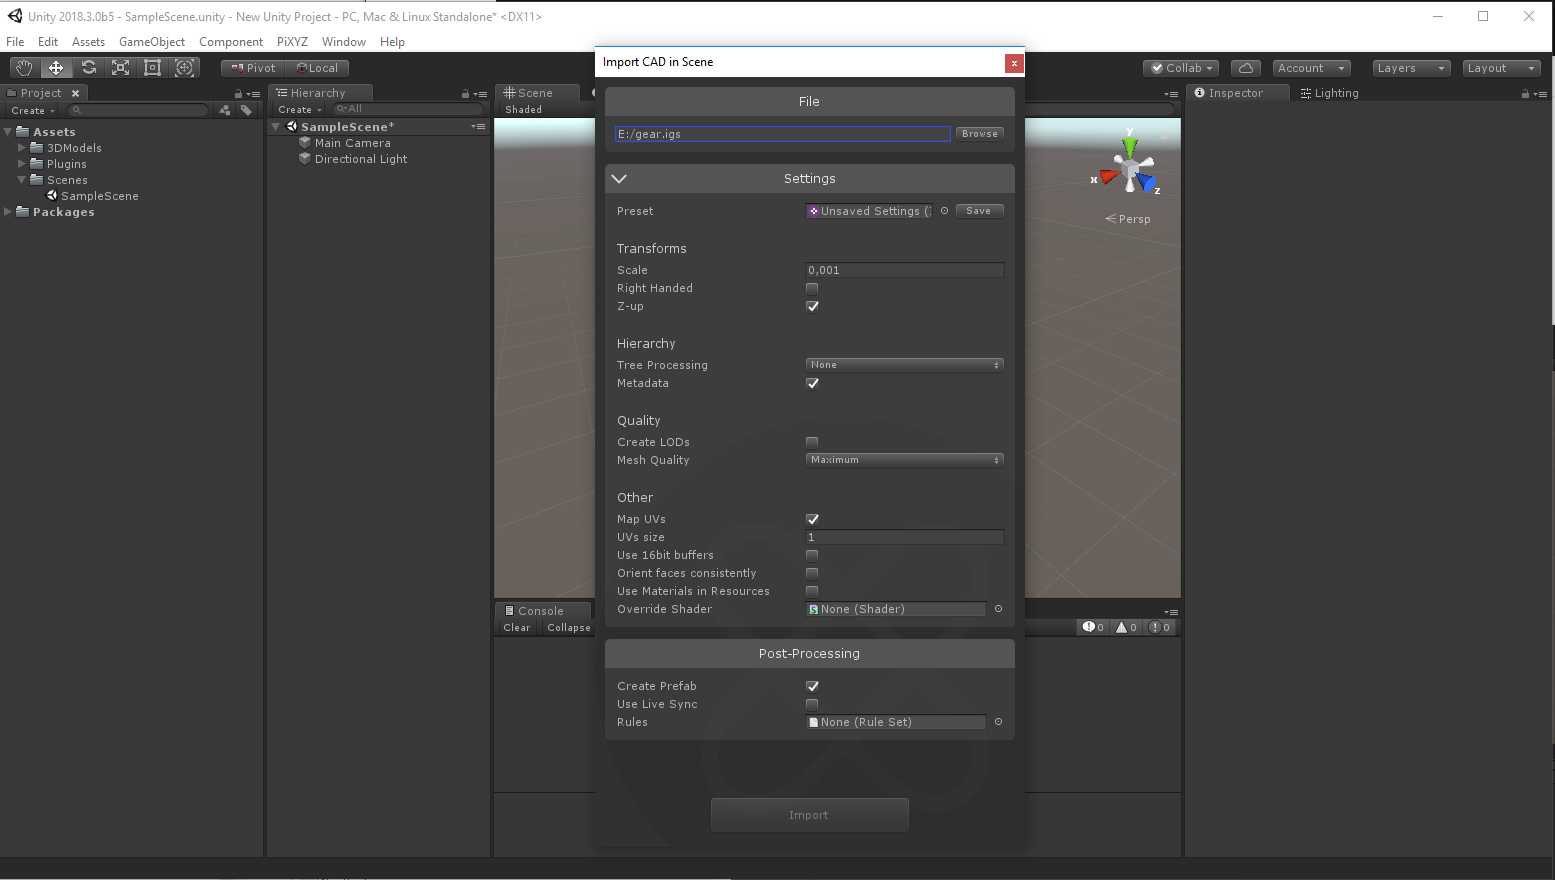Screen dimensions: 1555x880
Task: Uncheck the Create Prefab checkbox
Action: point(812,686)
